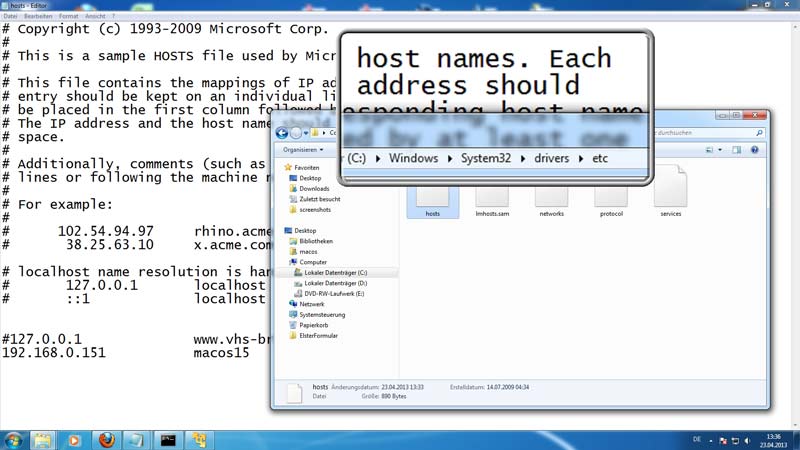Click the DE language indicator in tray
The height and width of the screenshot is (450, 800).
click(697, 440)
